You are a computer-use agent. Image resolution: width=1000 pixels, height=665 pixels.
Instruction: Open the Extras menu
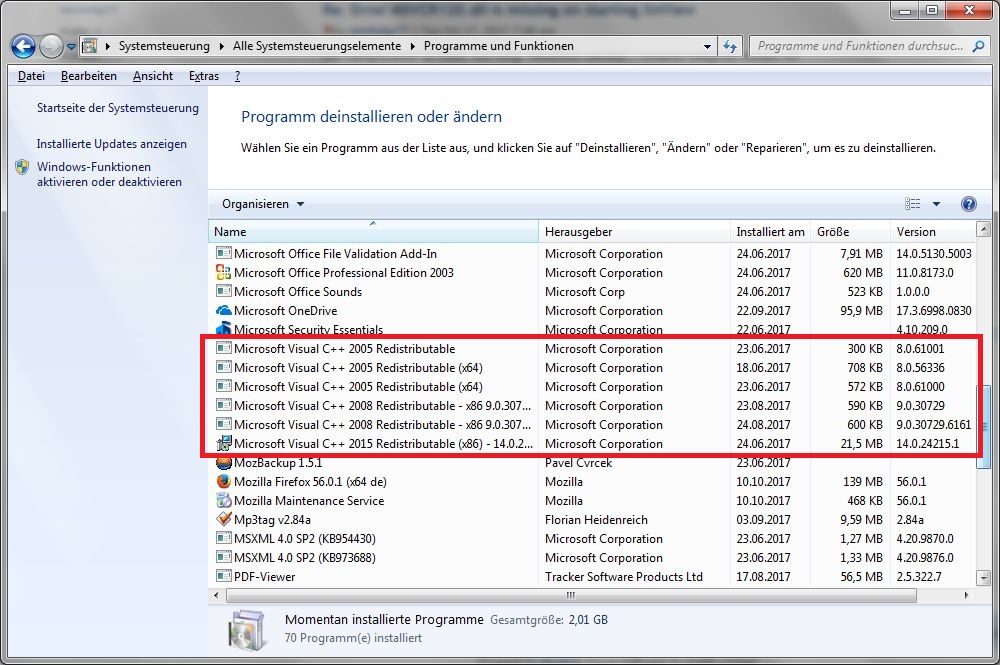tap(204, 76)
